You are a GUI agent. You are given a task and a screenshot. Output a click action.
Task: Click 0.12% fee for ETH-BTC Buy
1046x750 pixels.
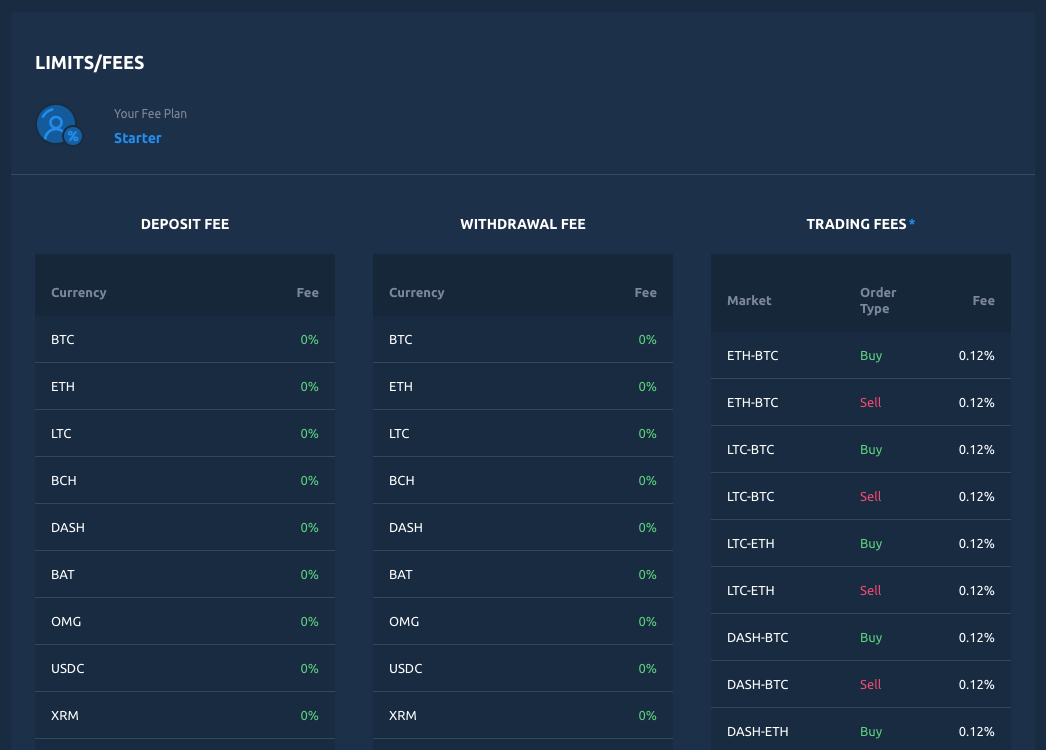coord(977,356)
